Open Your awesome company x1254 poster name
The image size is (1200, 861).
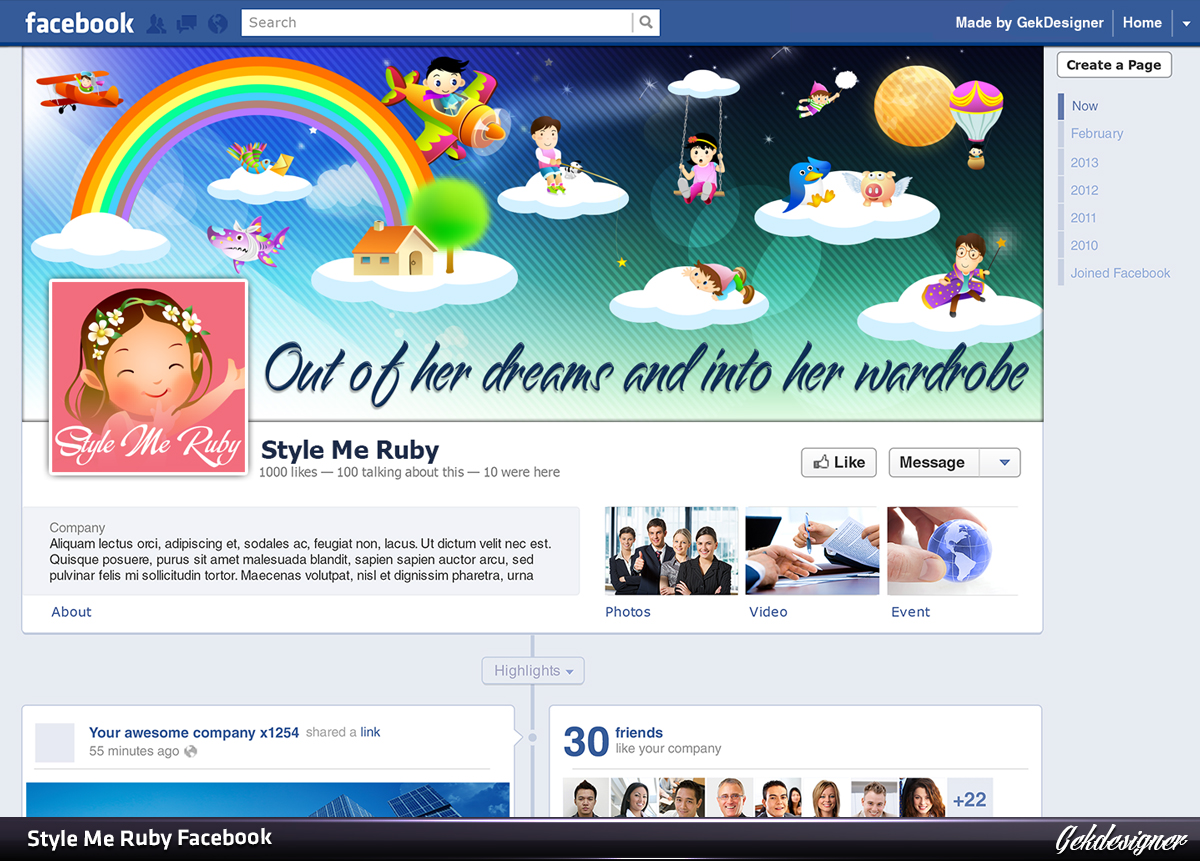[194, 733]
